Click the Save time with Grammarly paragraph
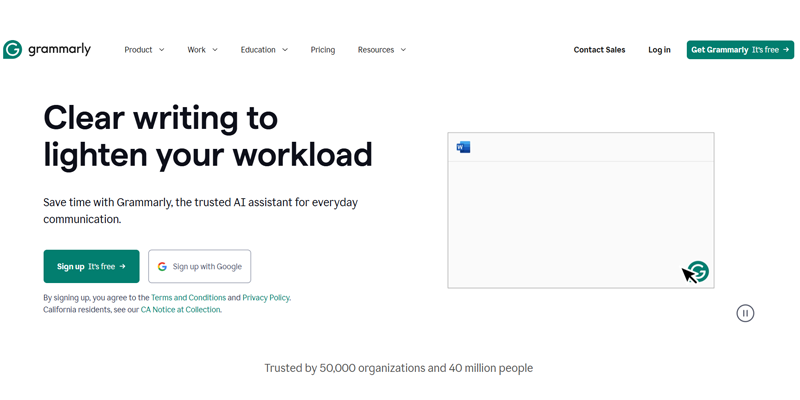The width and height of the screenshot is (800, 400). point(201,210)
